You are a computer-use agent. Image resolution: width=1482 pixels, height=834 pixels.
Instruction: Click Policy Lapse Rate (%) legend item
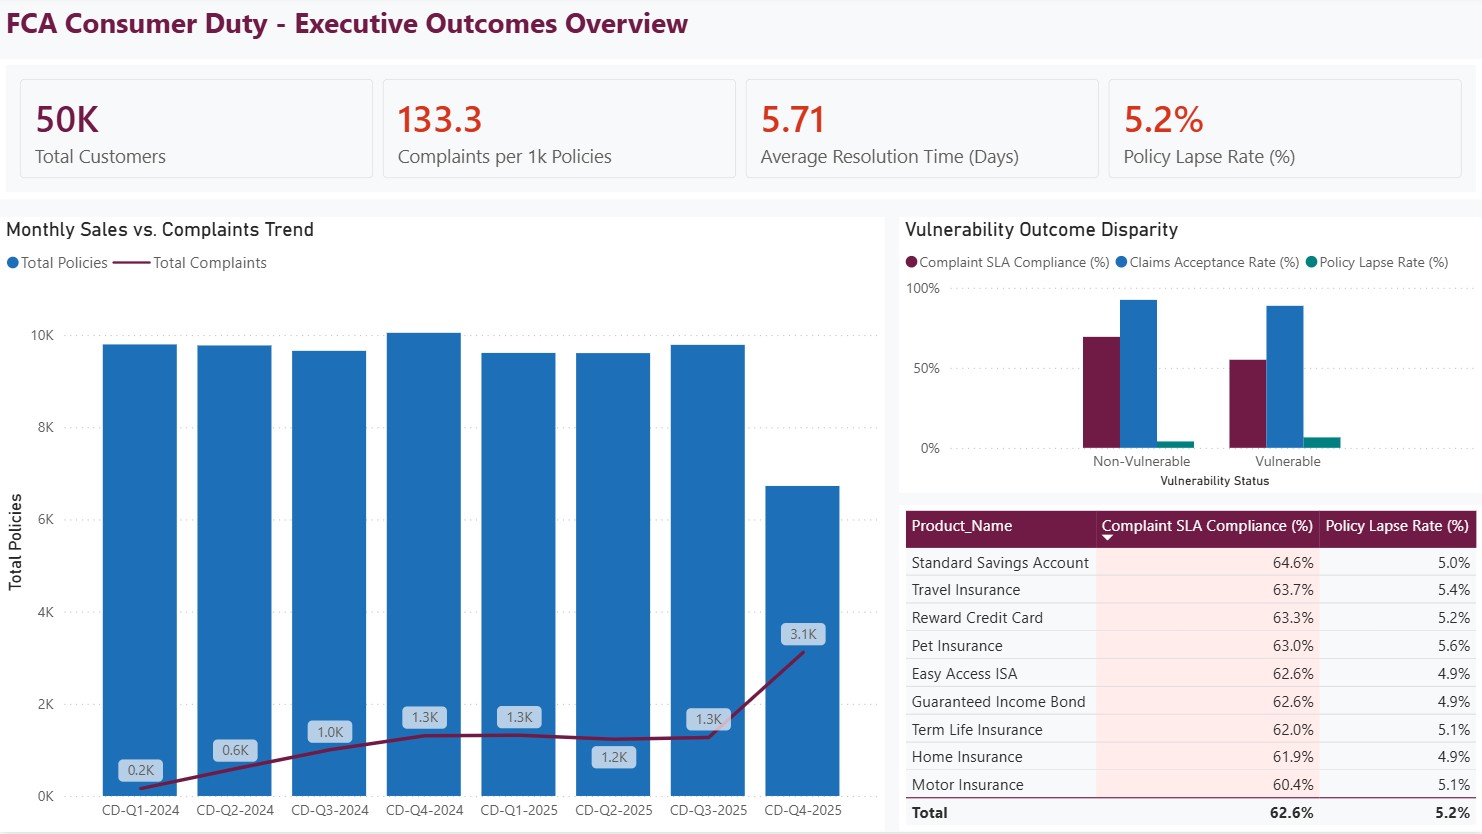1377,262
